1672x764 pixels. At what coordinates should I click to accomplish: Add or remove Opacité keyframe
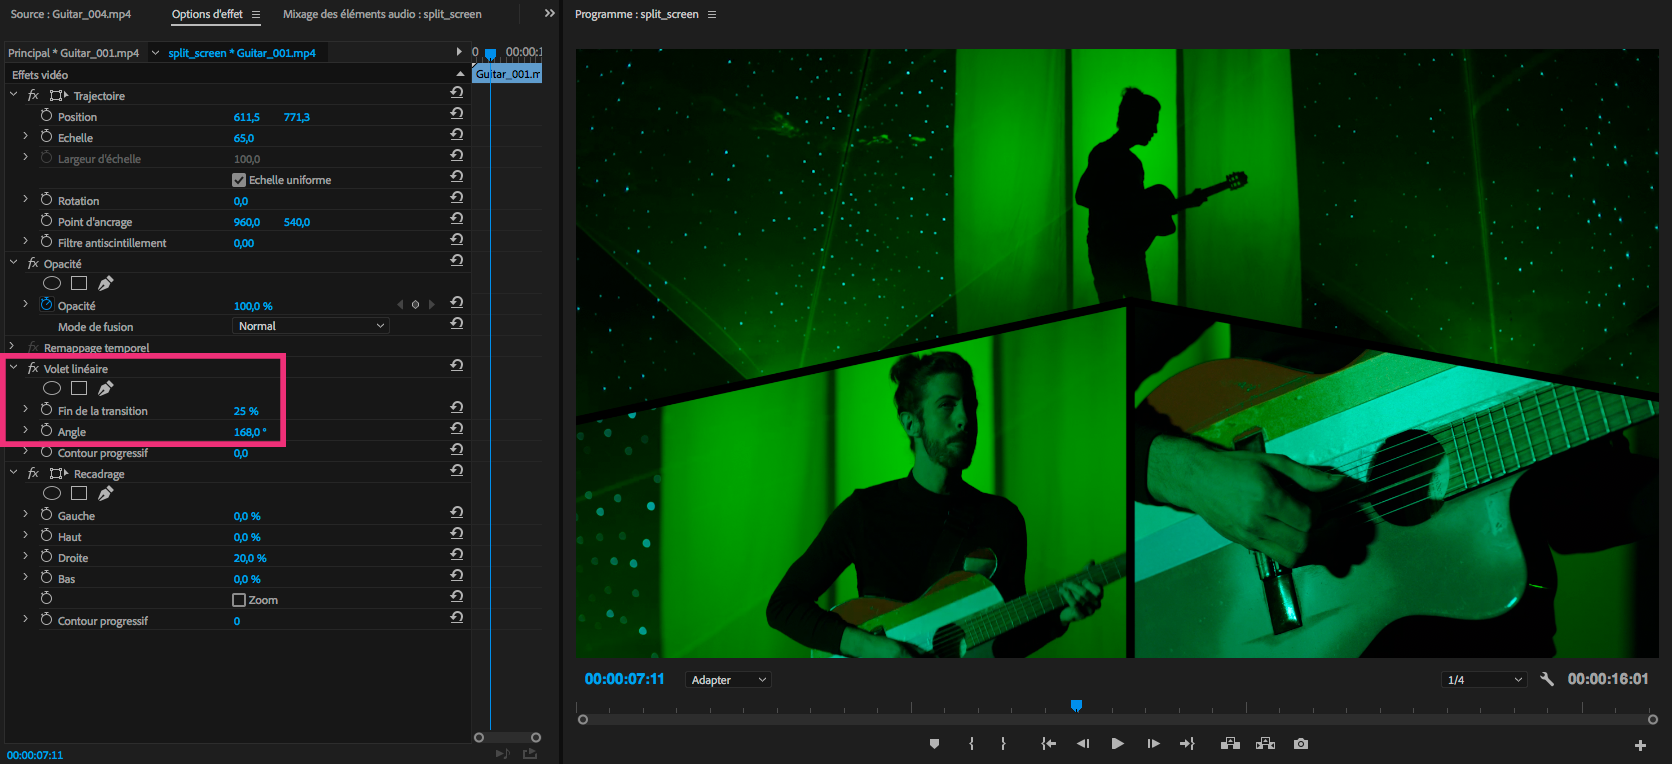point(415,305)
